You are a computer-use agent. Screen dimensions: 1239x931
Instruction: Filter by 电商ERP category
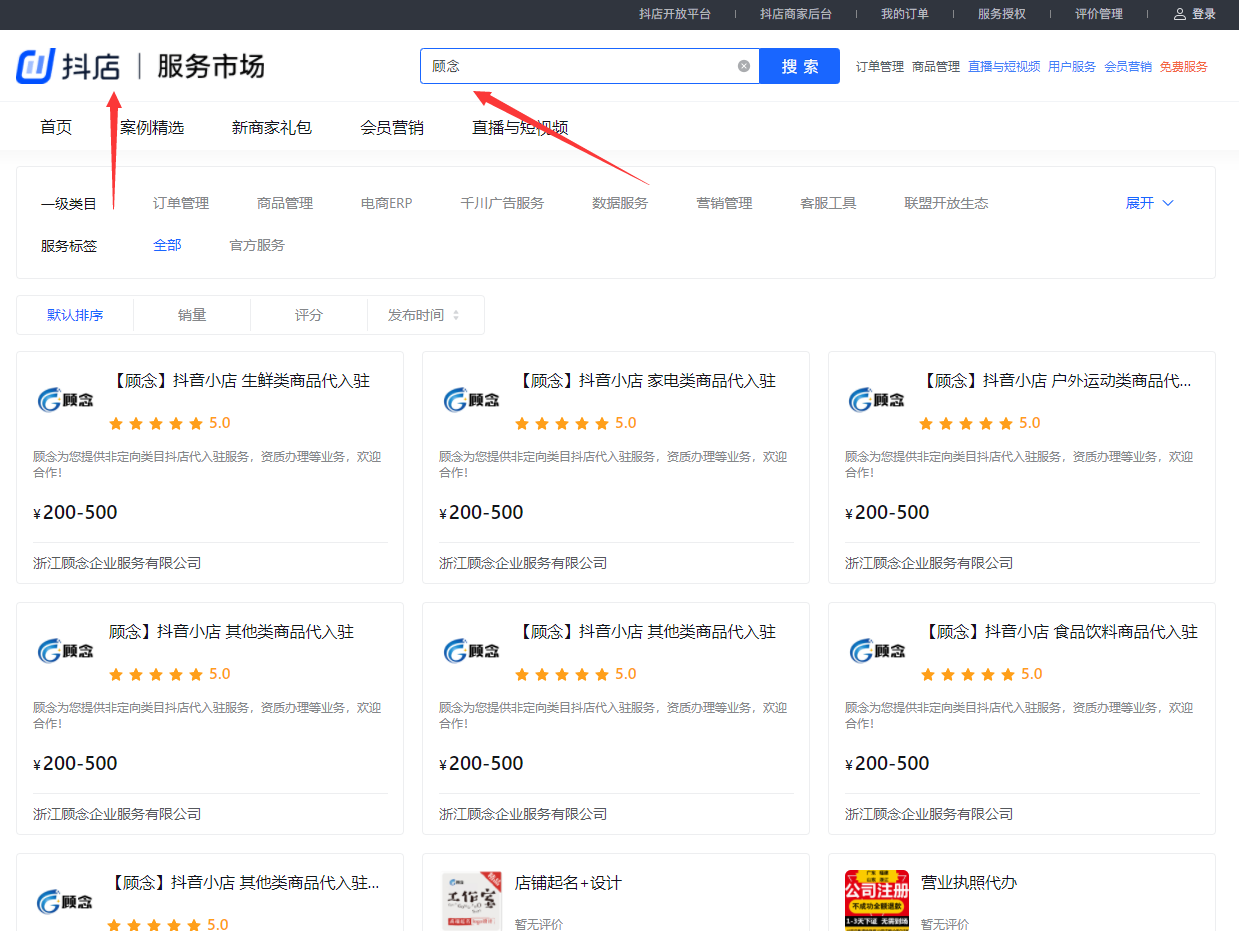click(387, 203)
